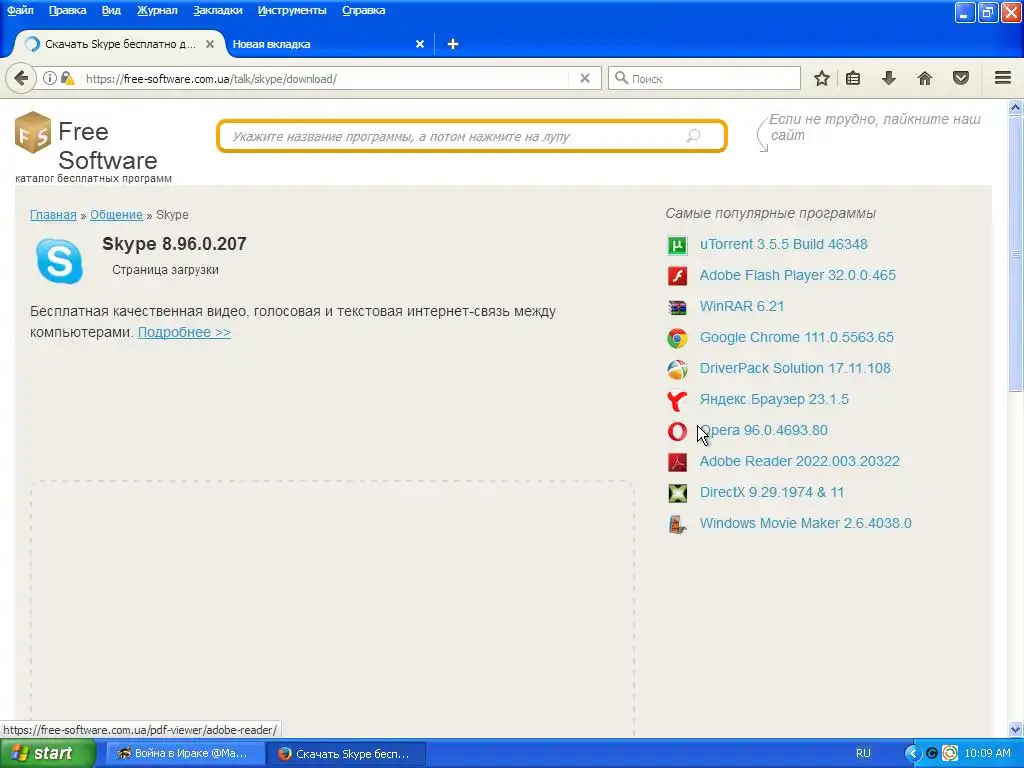Go to the home page icon

click(x=925, y=78)
